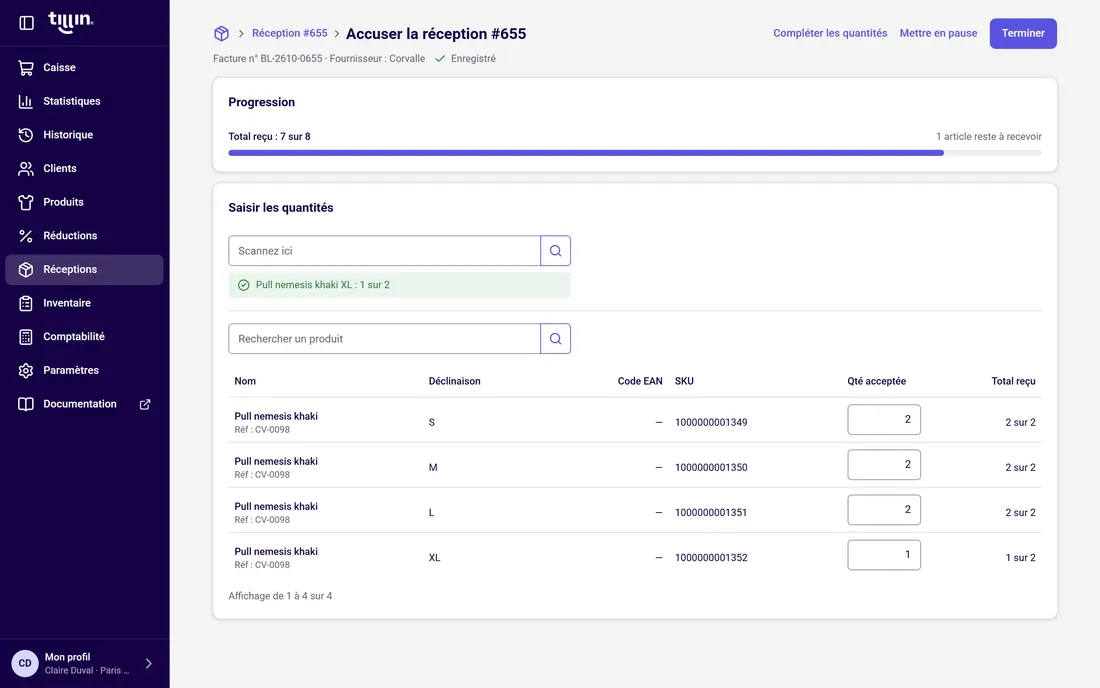Screen dimensions: 1100x688
Task: Open Produits via the t-shirt icon
Action: pos(26,202)
